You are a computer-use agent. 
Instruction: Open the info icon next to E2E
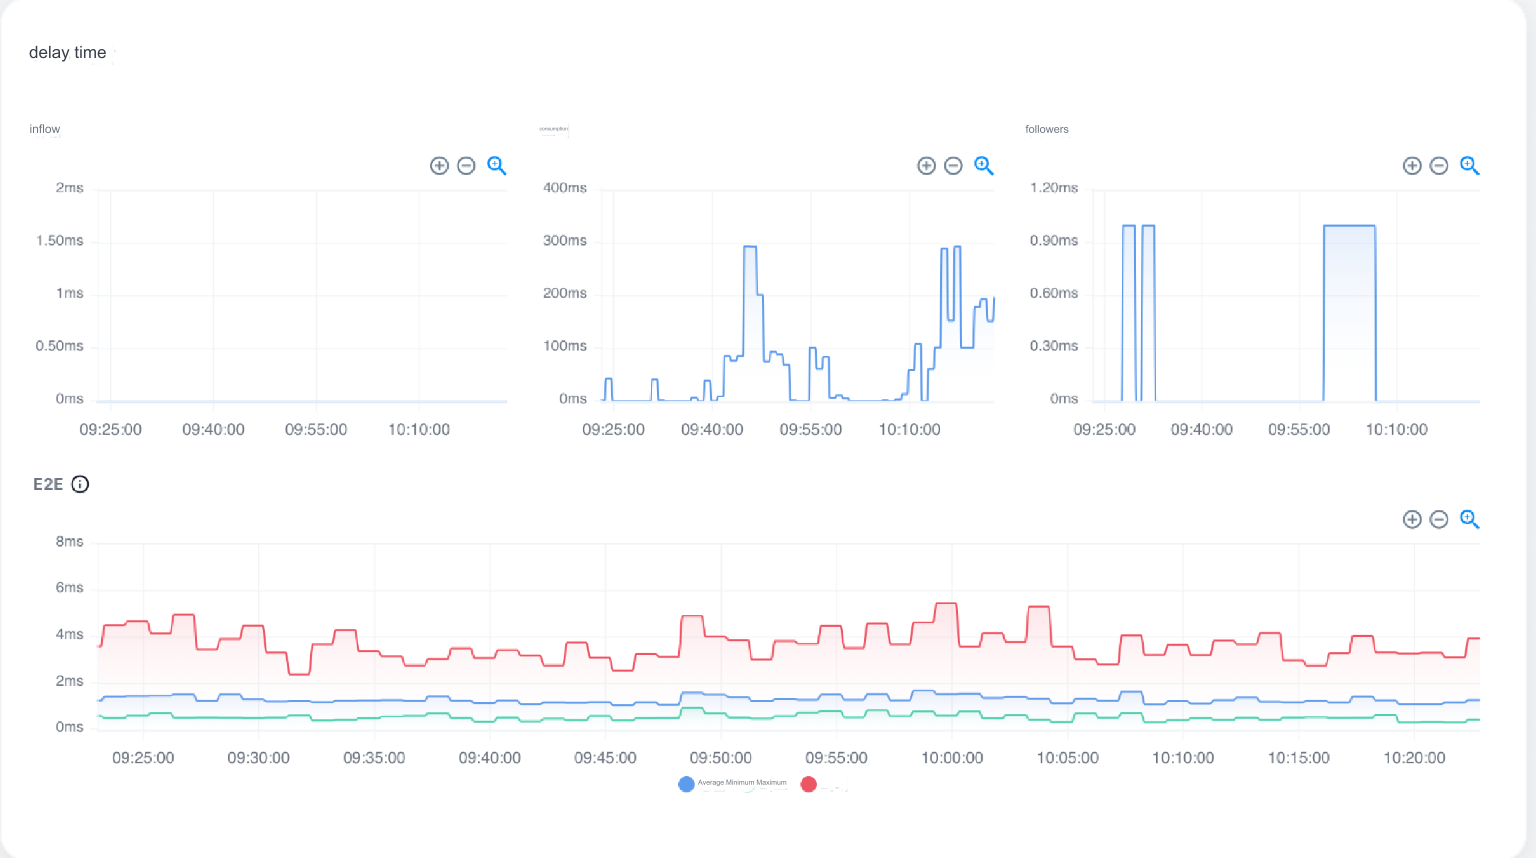tap(80, 484)
